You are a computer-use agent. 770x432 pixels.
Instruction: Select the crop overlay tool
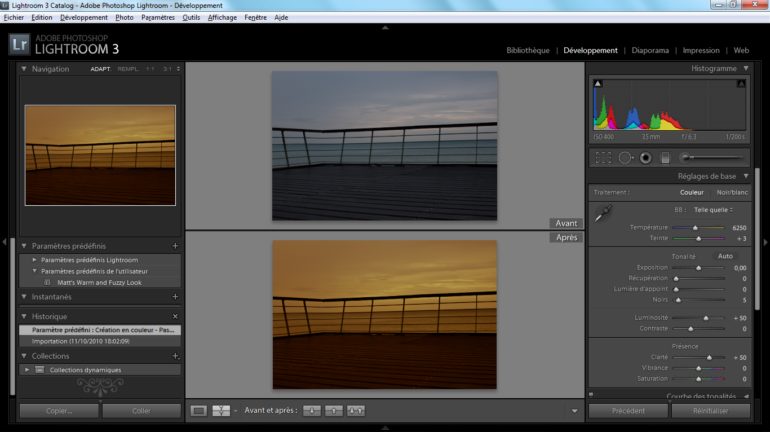603,158
